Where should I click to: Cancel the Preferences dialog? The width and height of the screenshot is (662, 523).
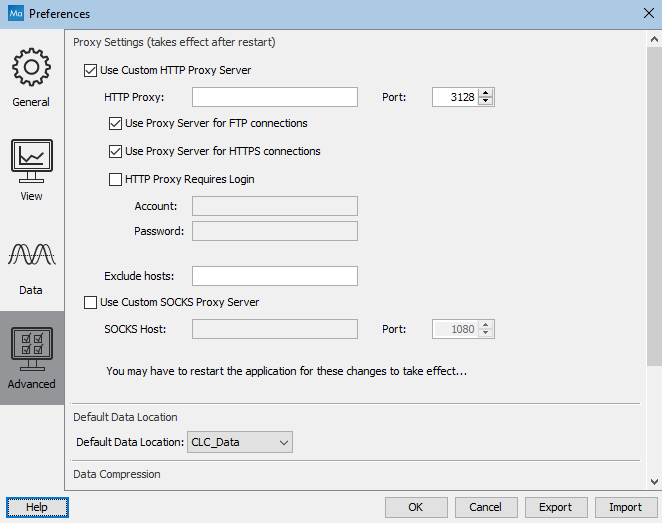pyautogui.click(x=486, y=507)
